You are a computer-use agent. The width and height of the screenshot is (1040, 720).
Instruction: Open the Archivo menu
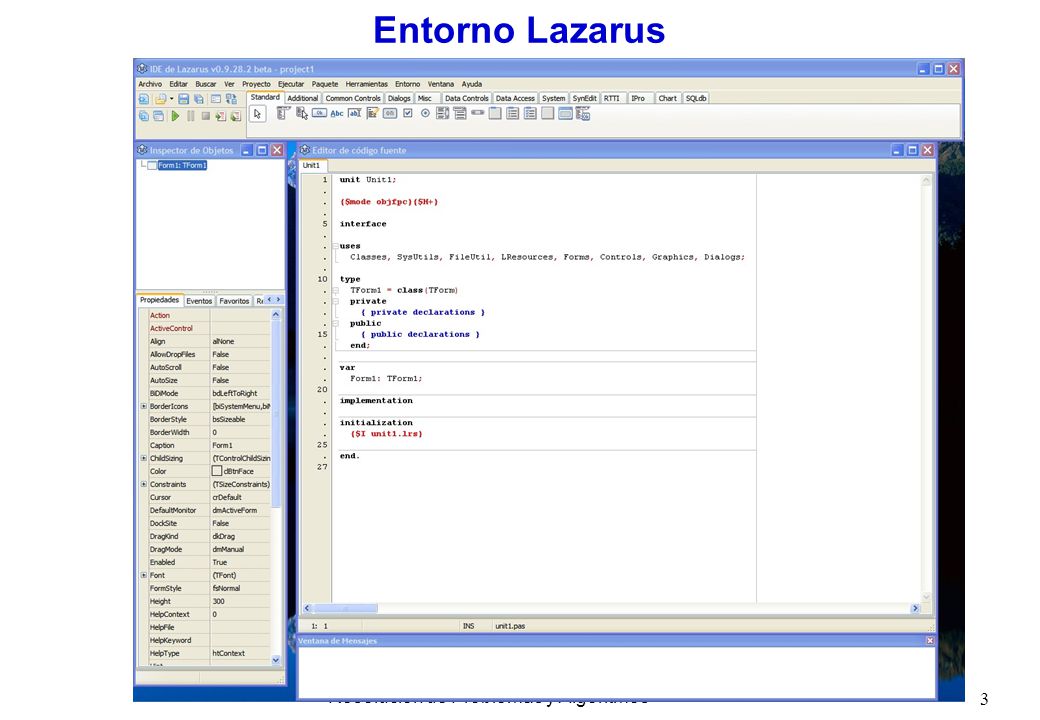click(150, 84)
